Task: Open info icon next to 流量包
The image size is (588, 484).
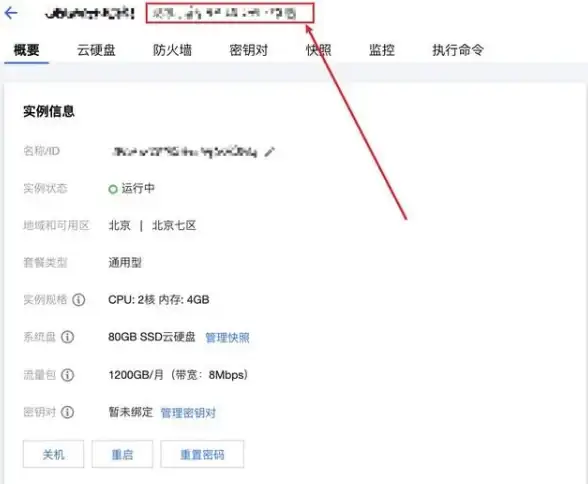Action: (68, 375)
